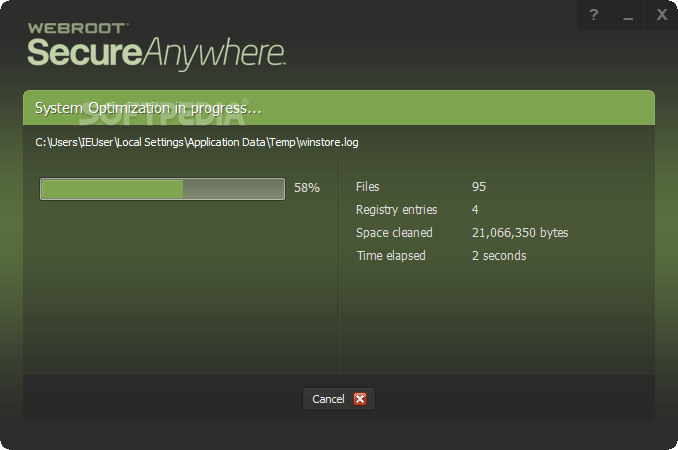The image size is (678, 450).
Task: Minimize the SecureAnywhere window
Action: tap(628, 15)
